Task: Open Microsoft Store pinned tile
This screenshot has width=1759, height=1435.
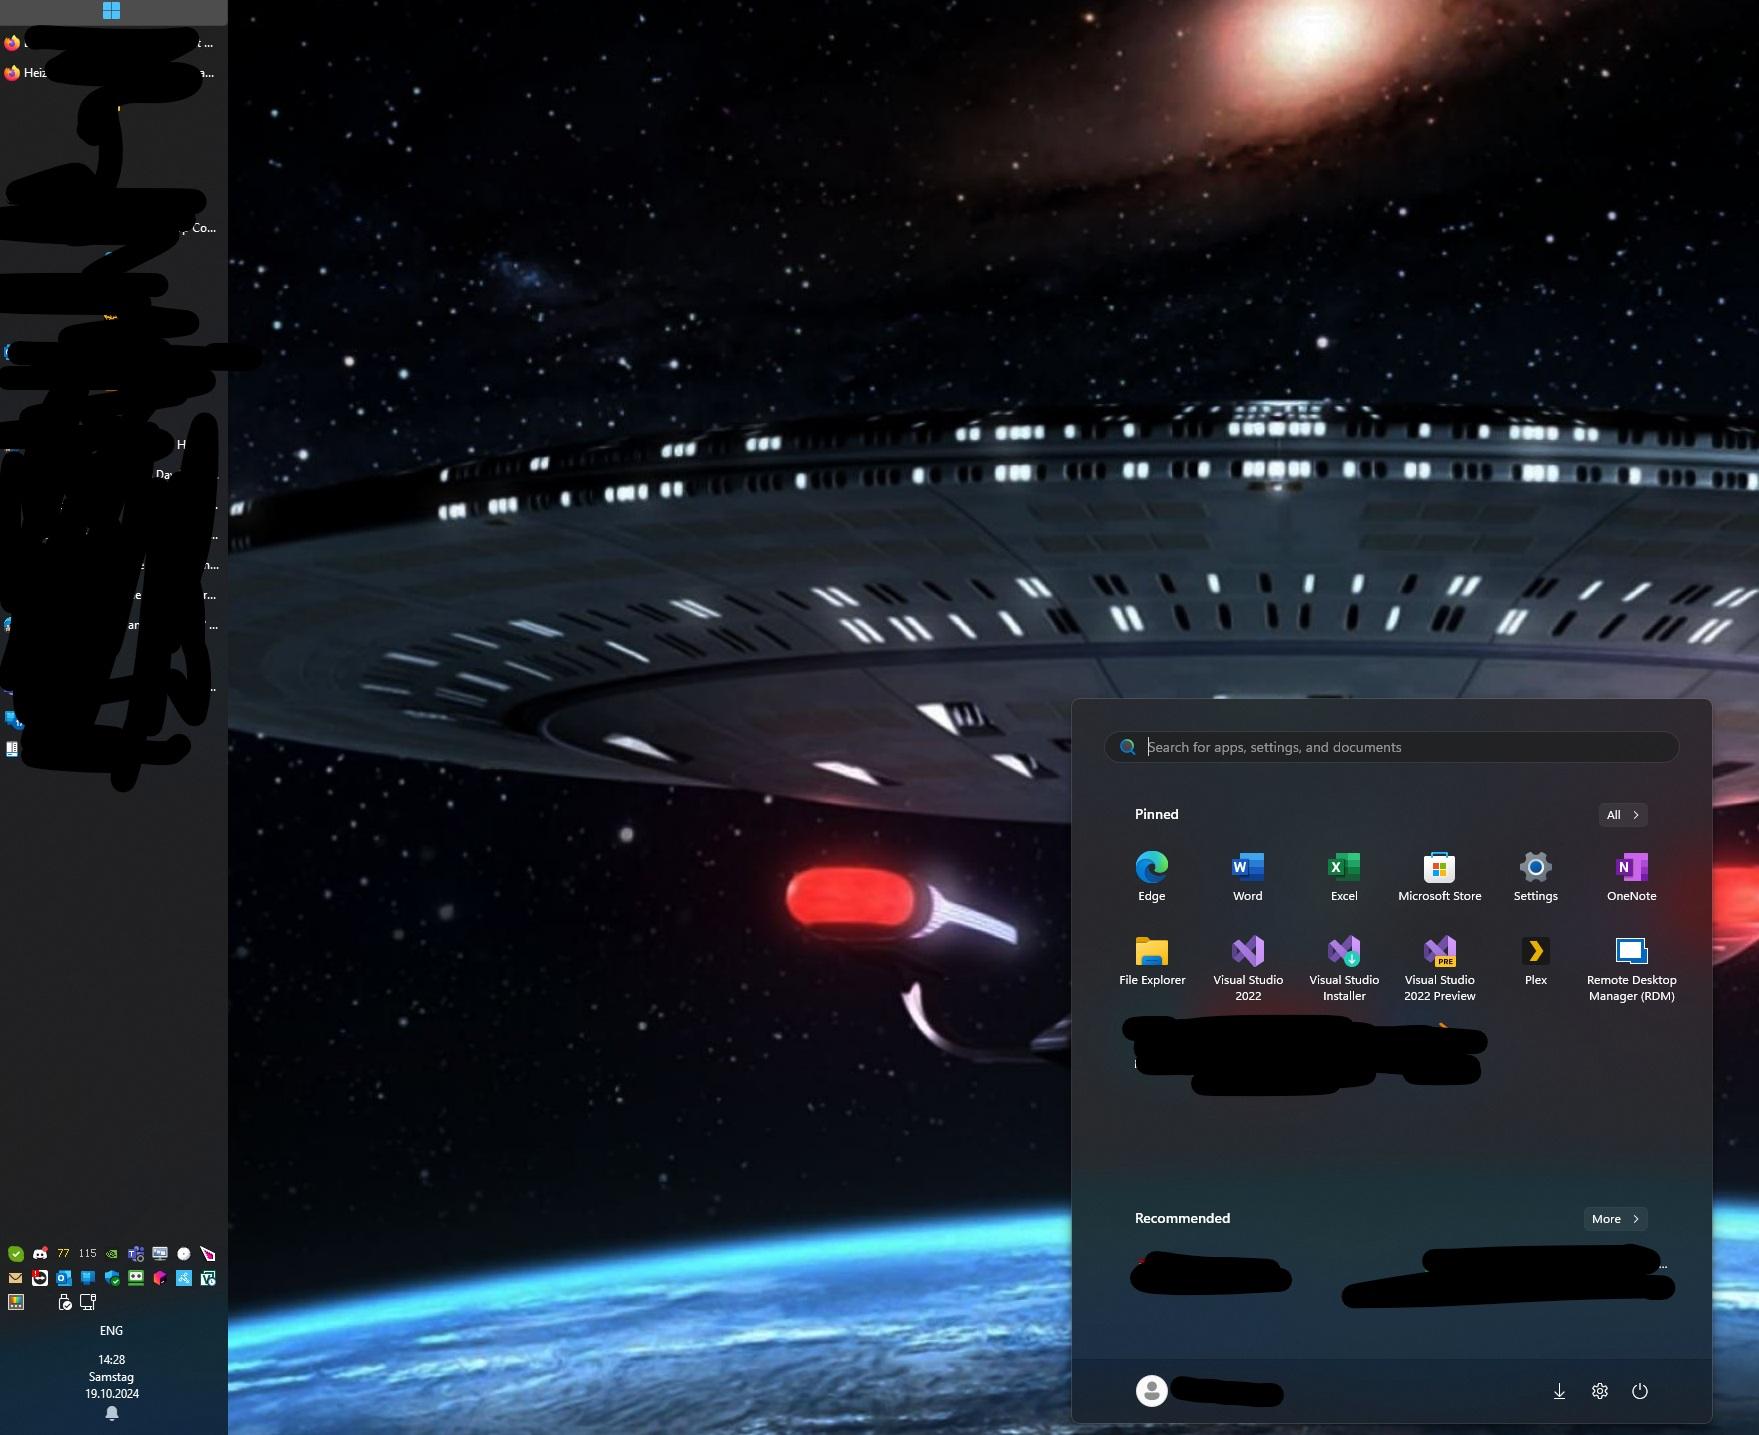Action: pyautogui.click(x=1439, y=877)
